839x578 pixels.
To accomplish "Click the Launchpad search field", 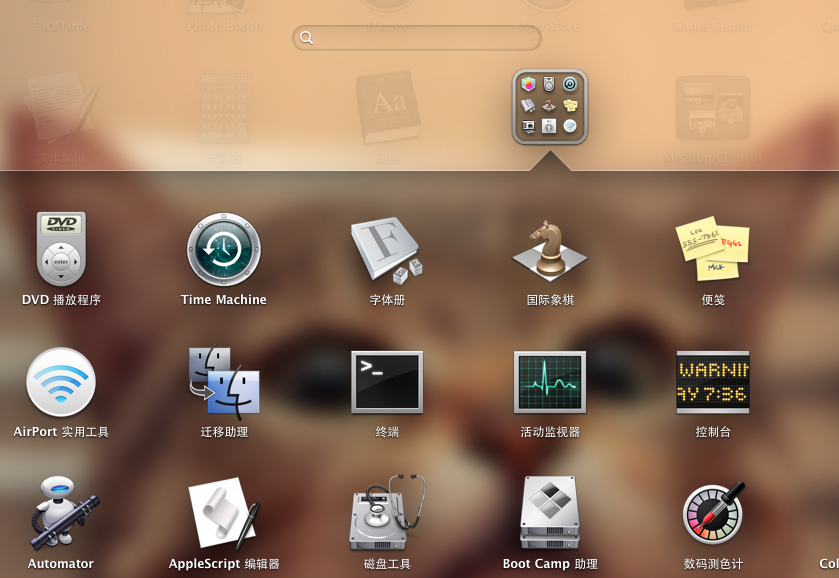I will point(417,37).
